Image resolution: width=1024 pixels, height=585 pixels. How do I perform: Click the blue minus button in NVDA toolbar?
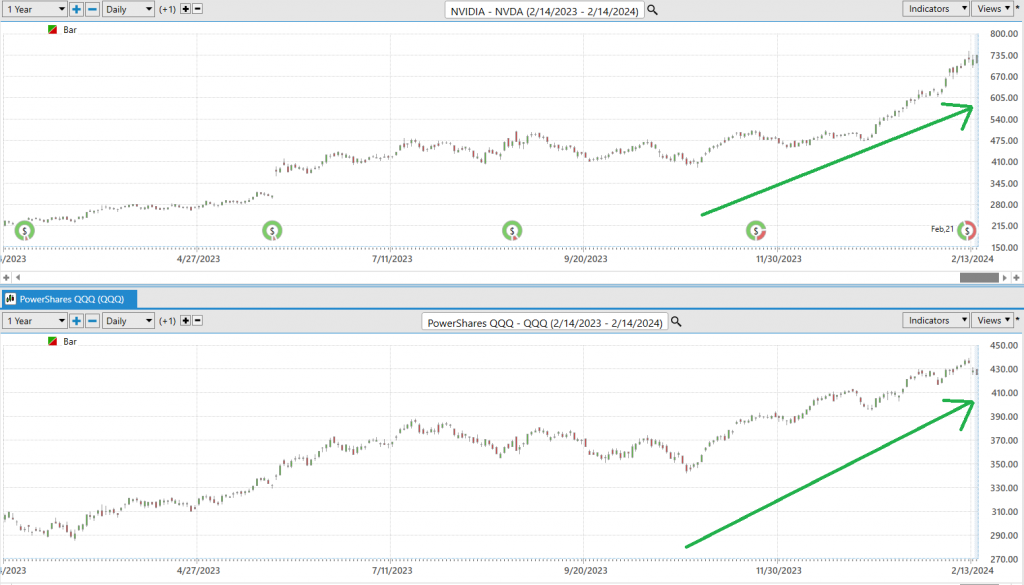tap(93, 9)
